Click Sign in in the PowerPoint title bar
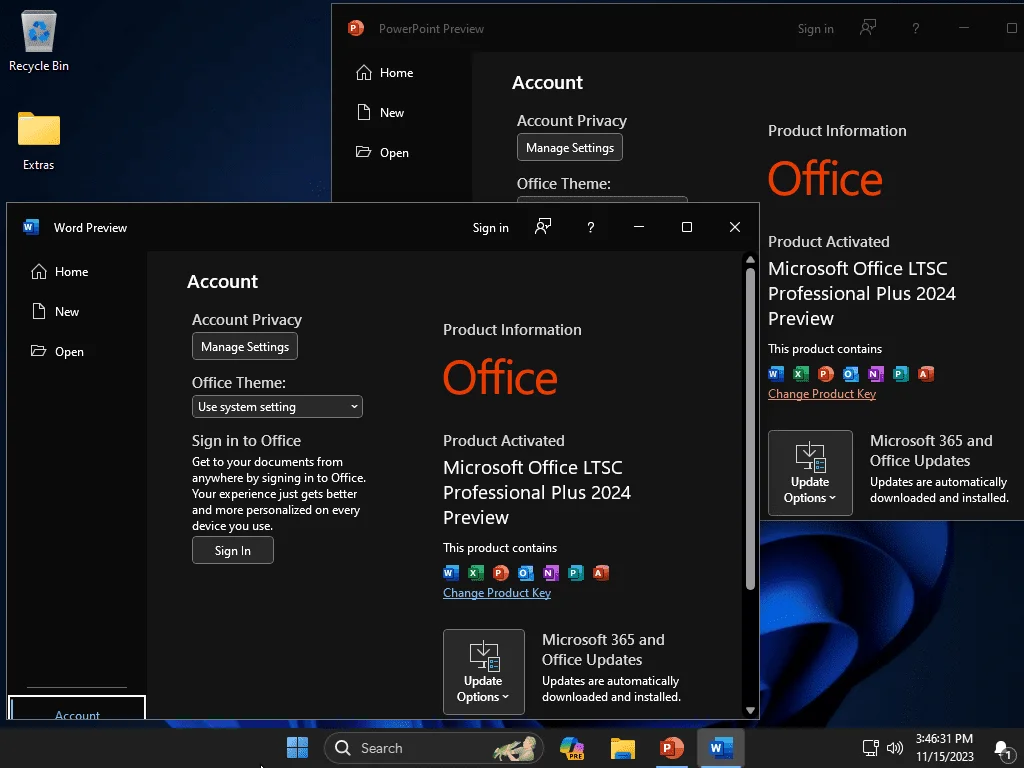The image size is (1024, 768). point(815,29)
